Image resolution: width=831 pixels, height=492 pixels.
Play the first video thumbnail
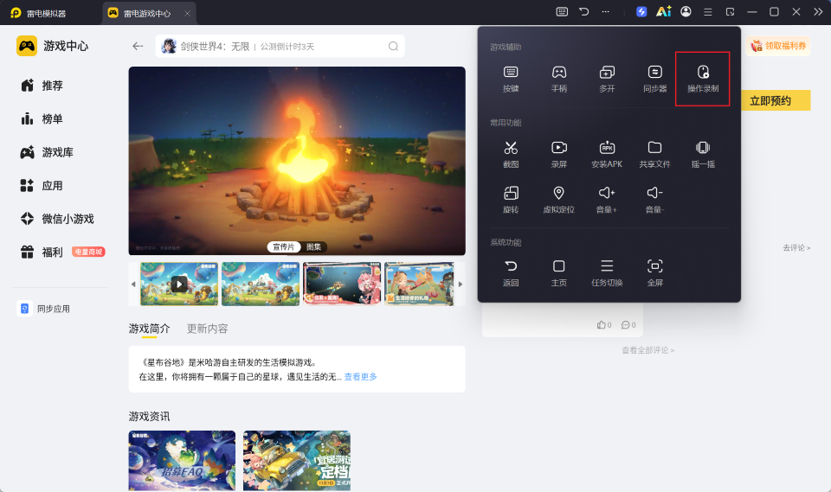tap(179, 284)
